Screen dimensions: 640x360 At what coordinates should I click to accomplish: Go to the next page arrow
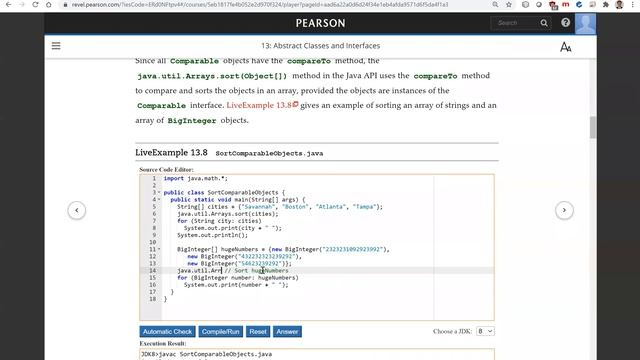tap(564, 210)
